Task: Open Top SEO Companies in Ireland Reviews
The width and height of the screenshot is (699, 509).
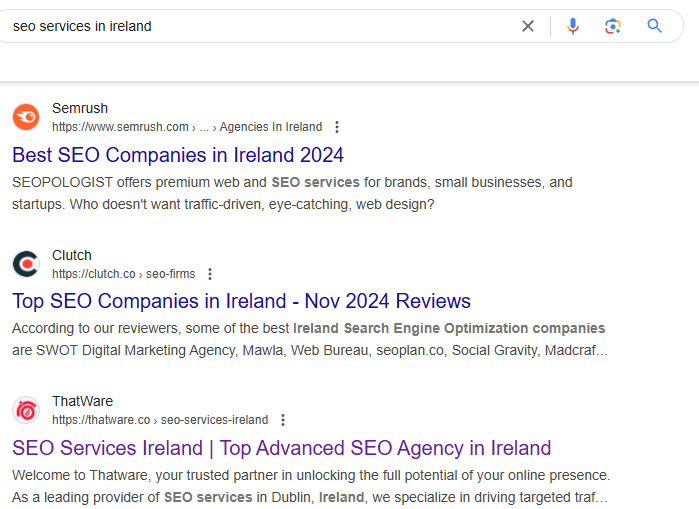Action: click(x=241, y=301)
